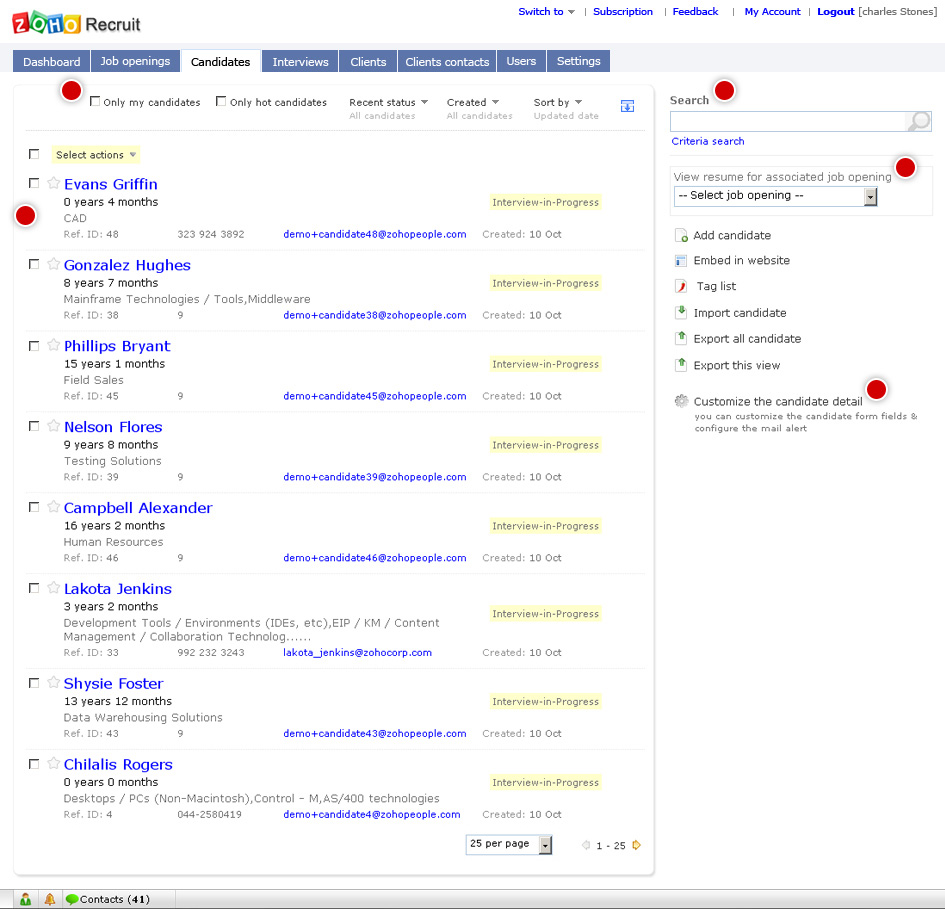The height and width of the screenshot is (909, 945).
Task: Click the Add candidate page icon
Action: coord(681,236)
